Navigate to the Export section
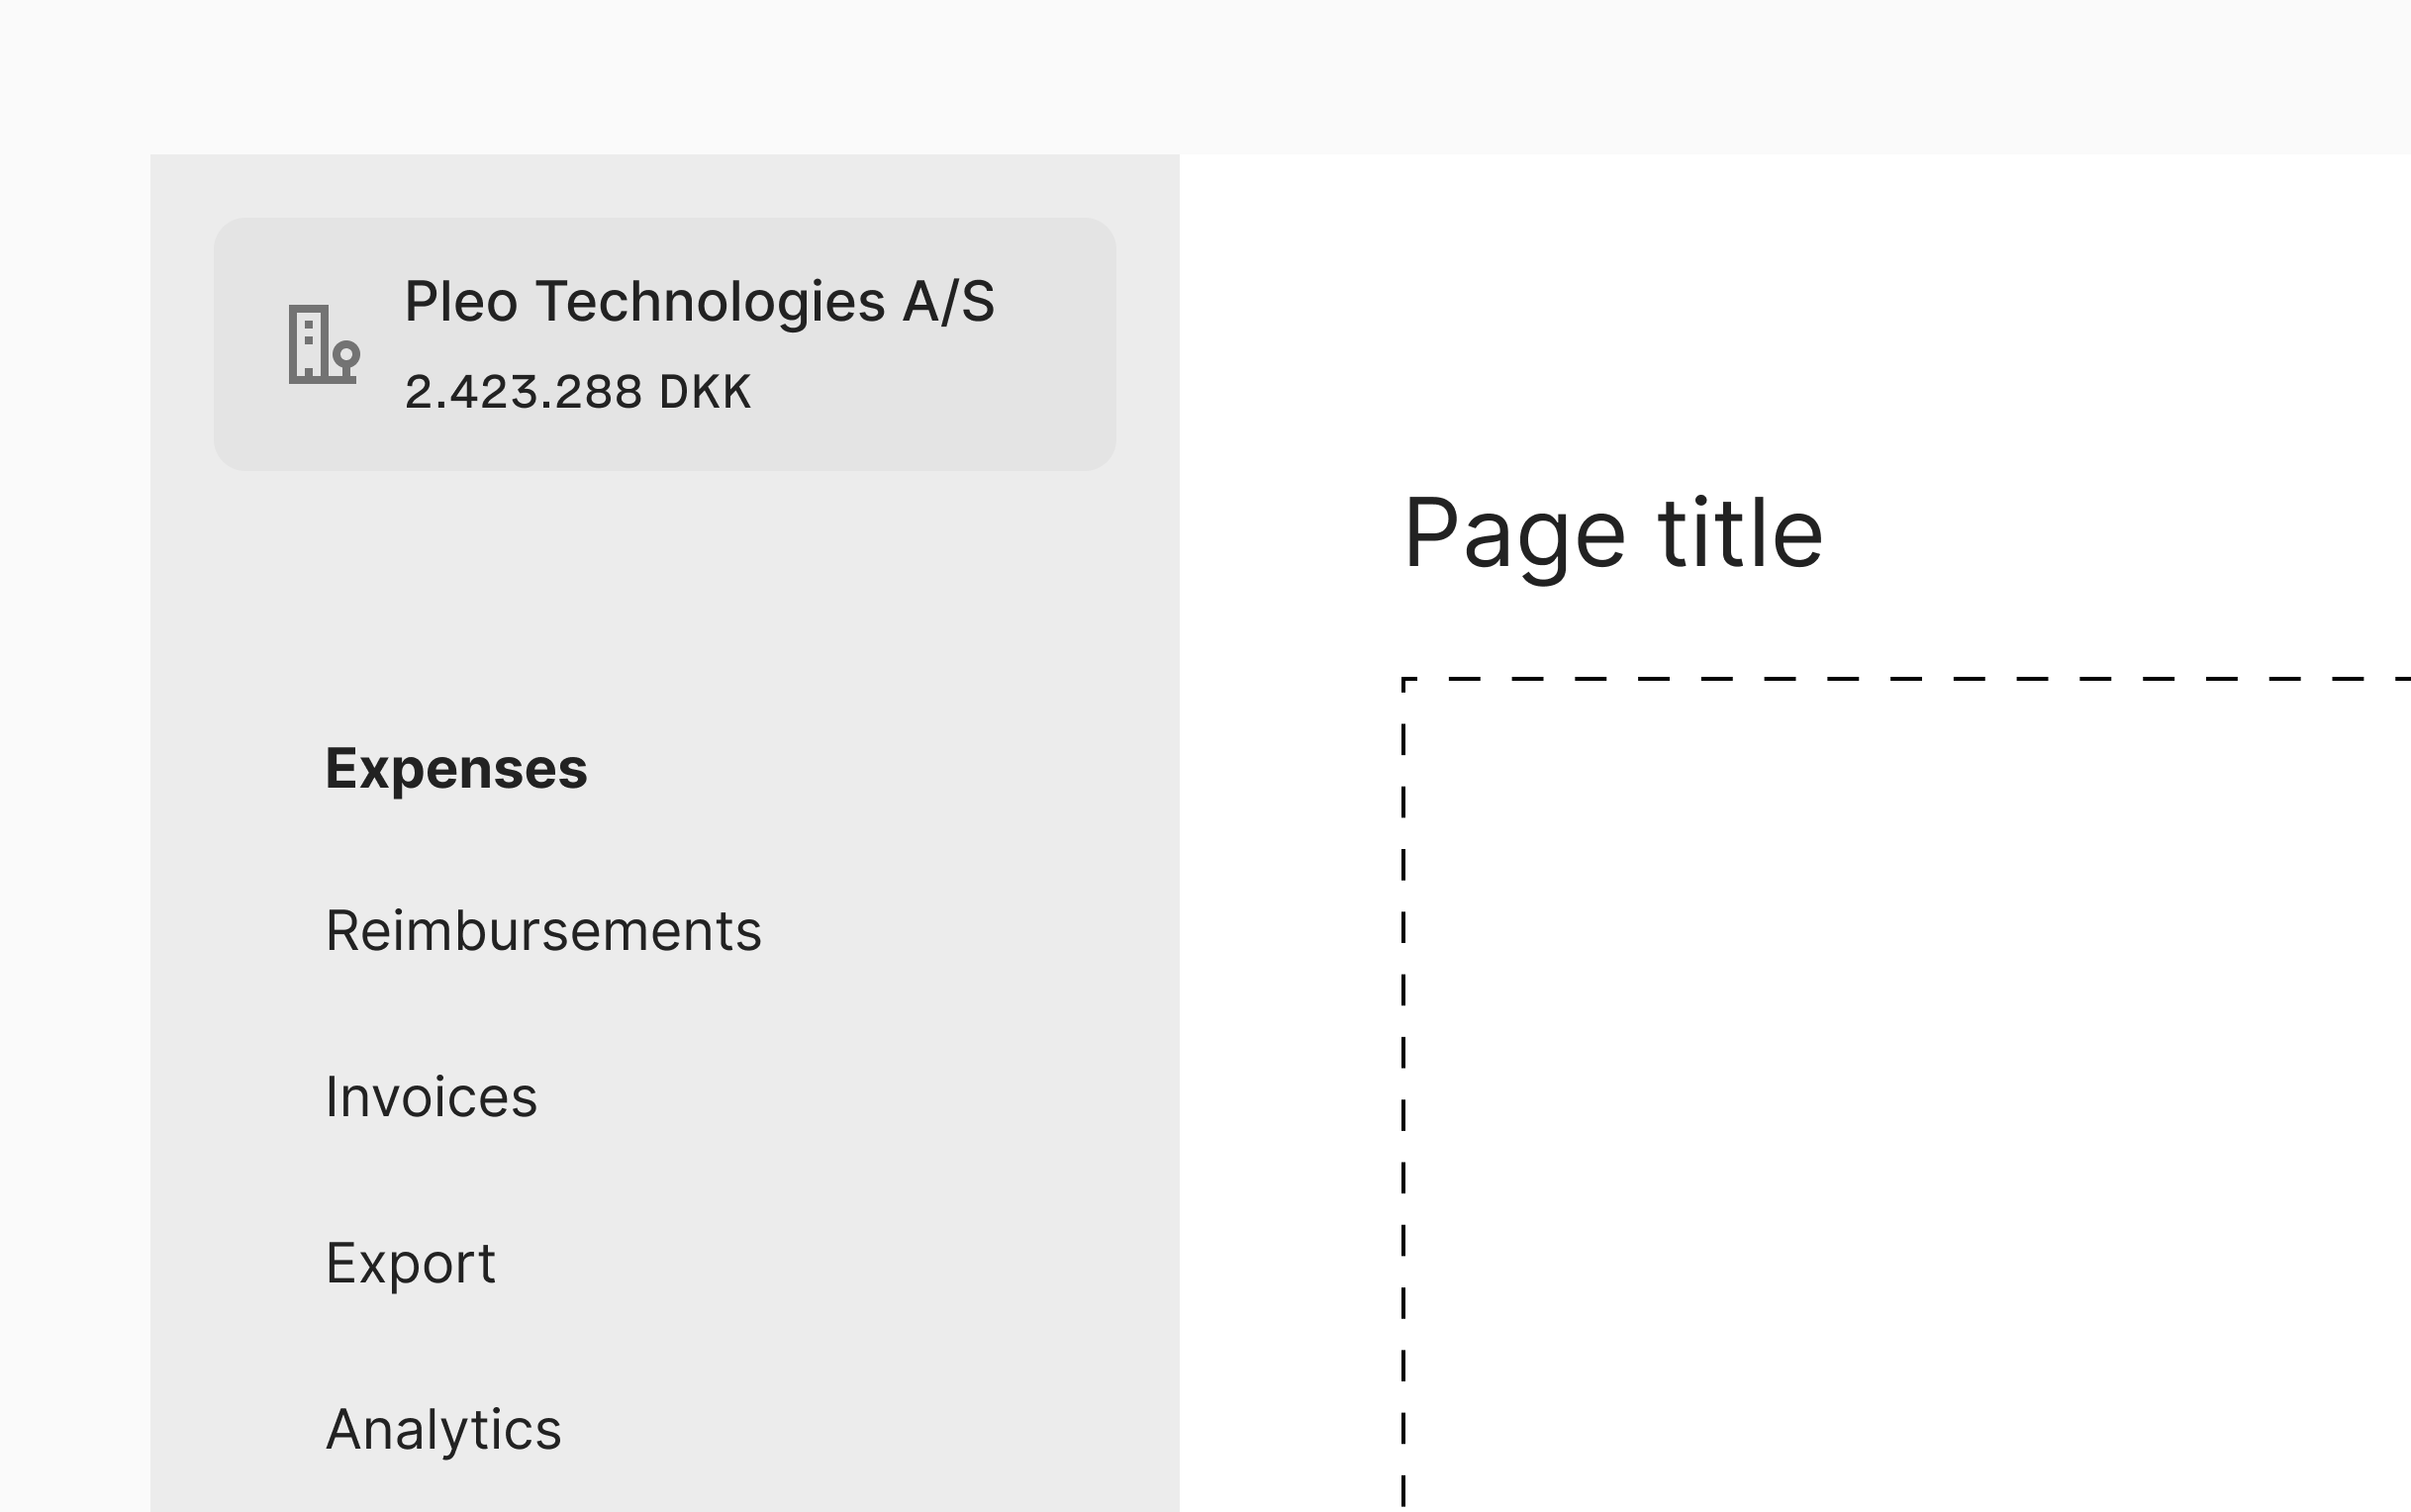Screen dimensions: 2411x1512 (x=410, y=1263)
